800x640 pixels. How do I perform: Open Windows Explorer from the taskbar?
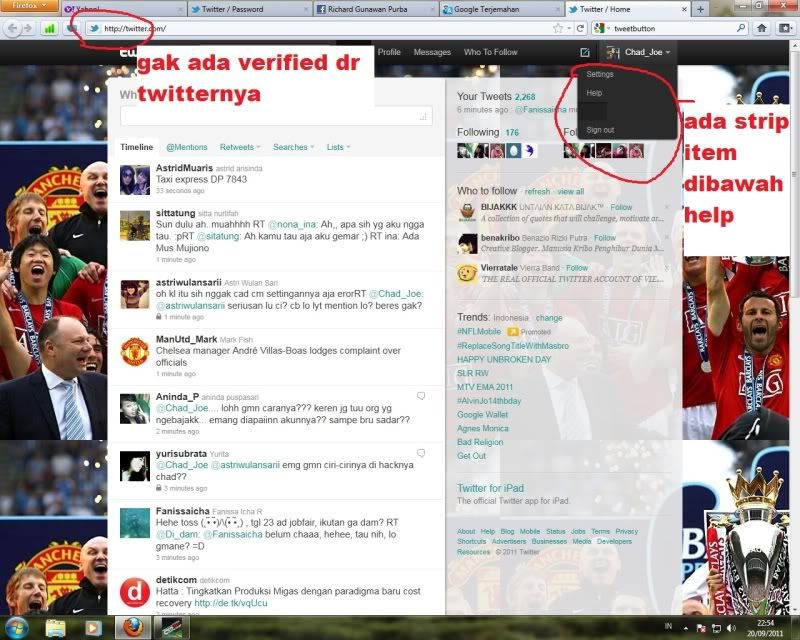pos(55,628)
